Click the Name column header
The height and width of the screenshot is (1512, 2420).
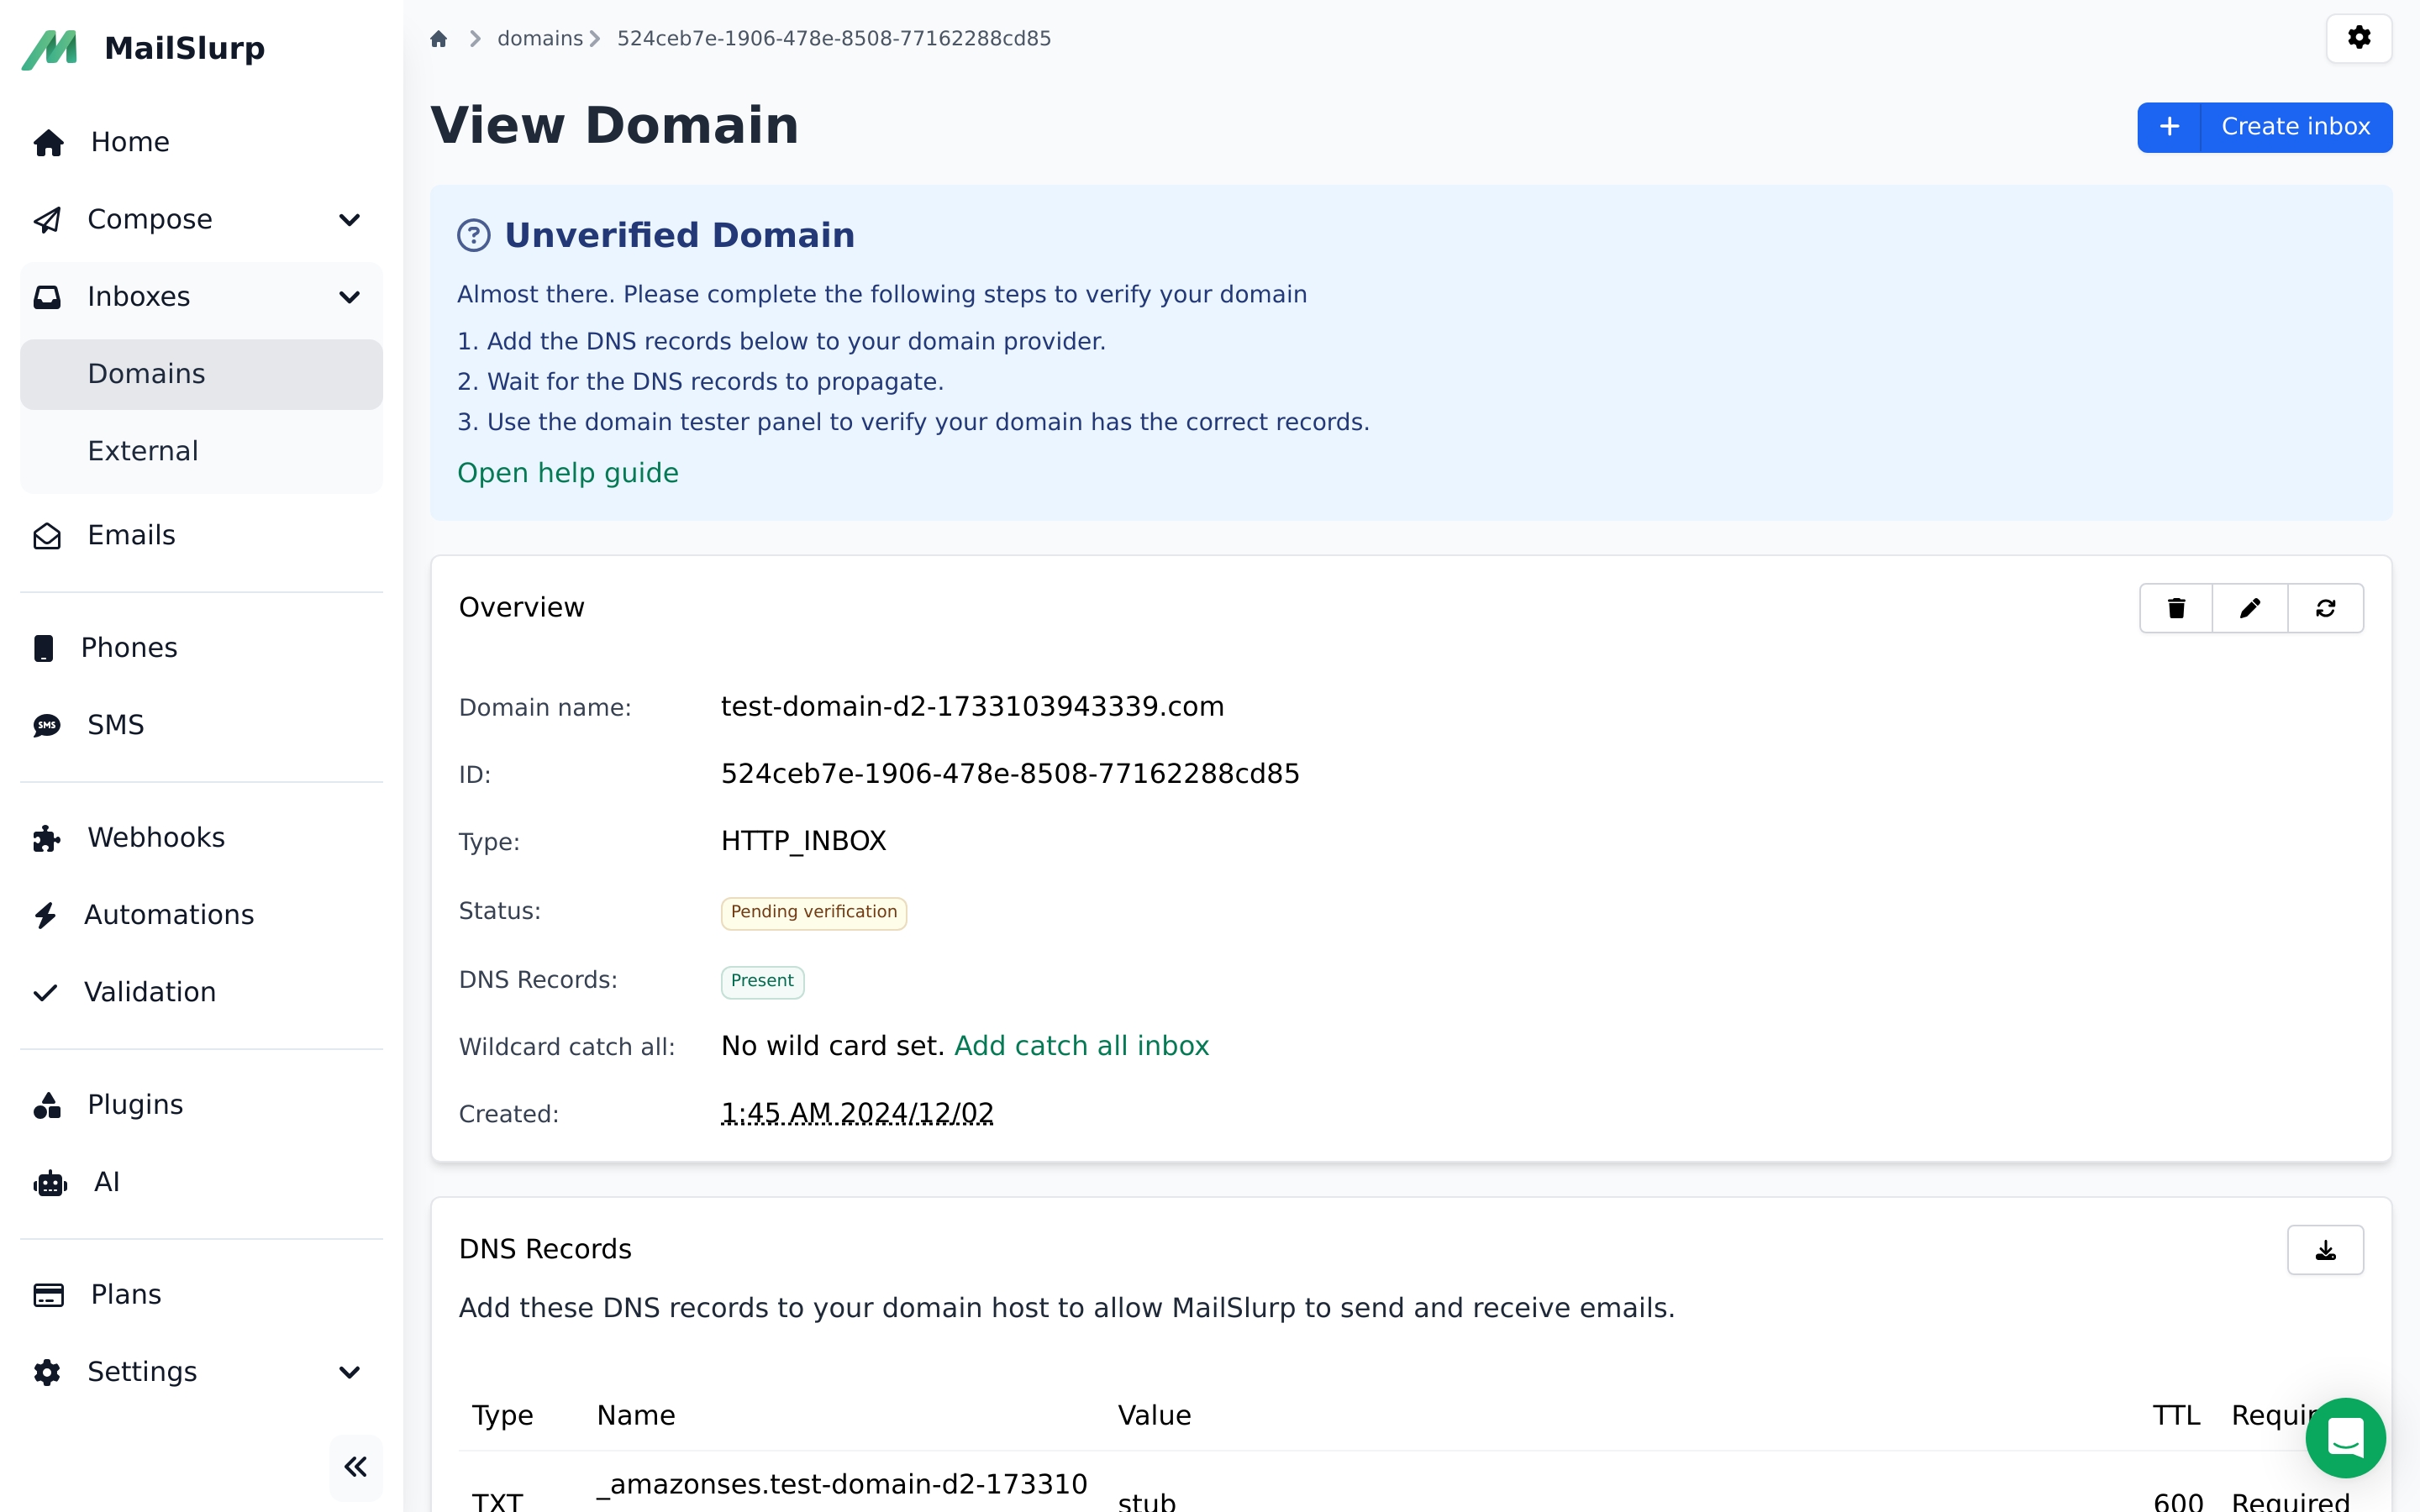[636, 1416]
